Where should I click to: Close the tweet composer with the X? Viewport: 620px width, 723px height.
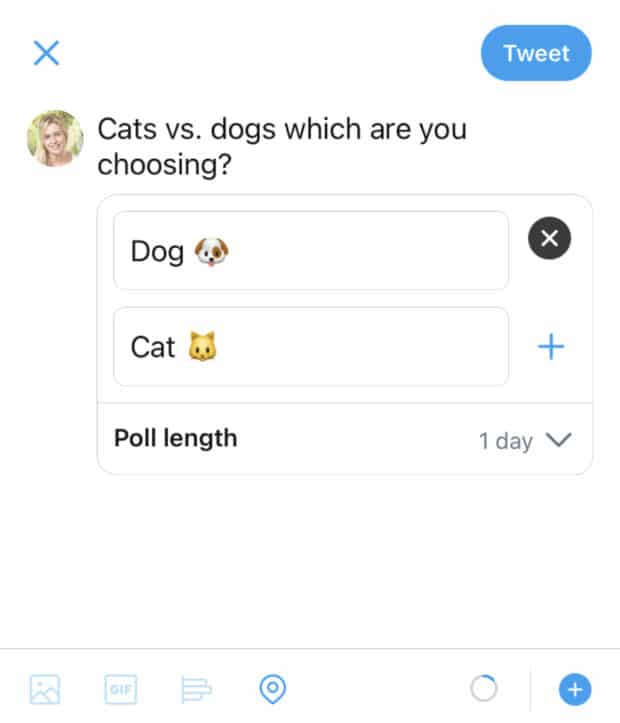(x=46, y=53)
